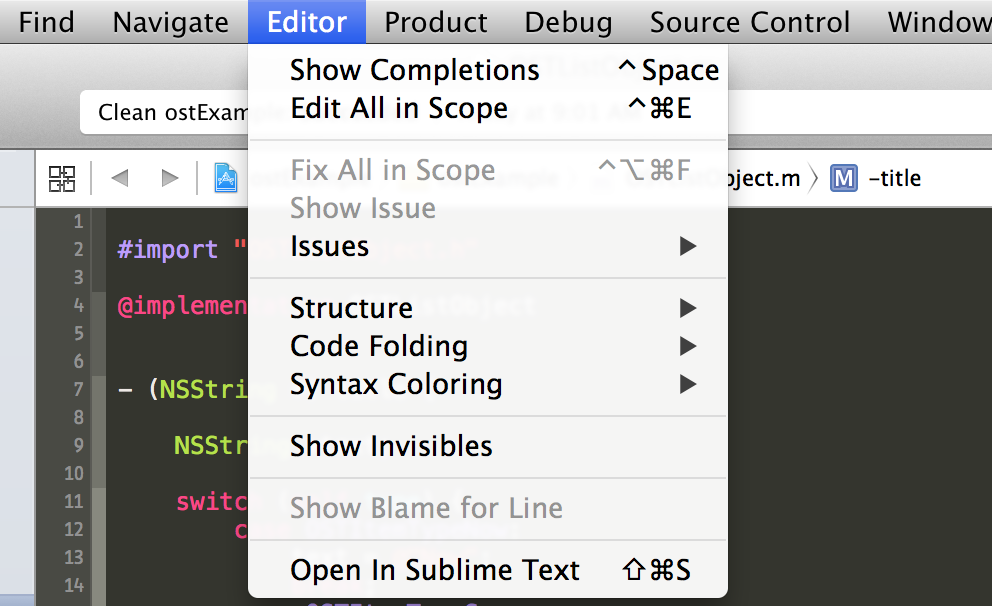The height and width of the screenshot is (606, 992).
Task: Click the #import directive in code
Action: 168,250
